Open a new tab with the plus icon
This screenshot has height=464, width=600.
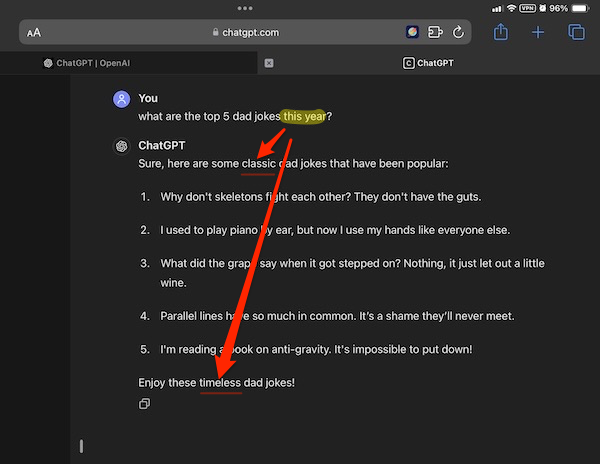[538, 32]
